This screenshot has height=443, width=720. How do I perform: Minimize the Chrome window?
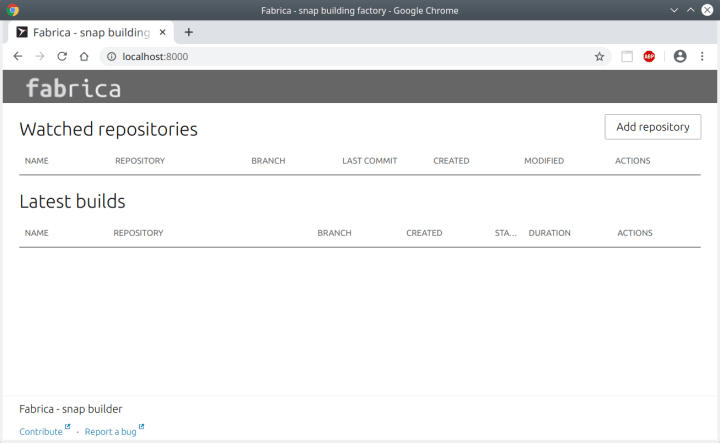[x=674, y=10]
